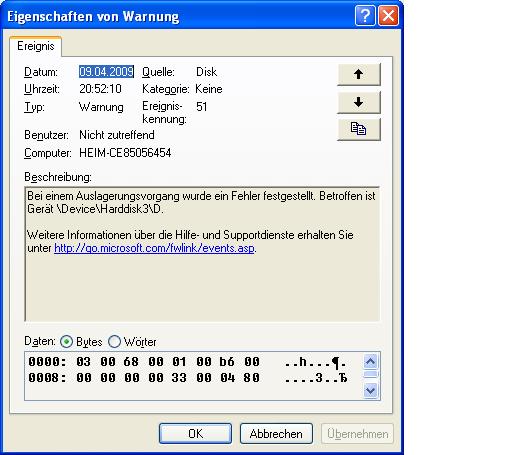Viewport: 512px width, 455px height.
Task: Click the hex data row 0008
Action: coord(188,378)
